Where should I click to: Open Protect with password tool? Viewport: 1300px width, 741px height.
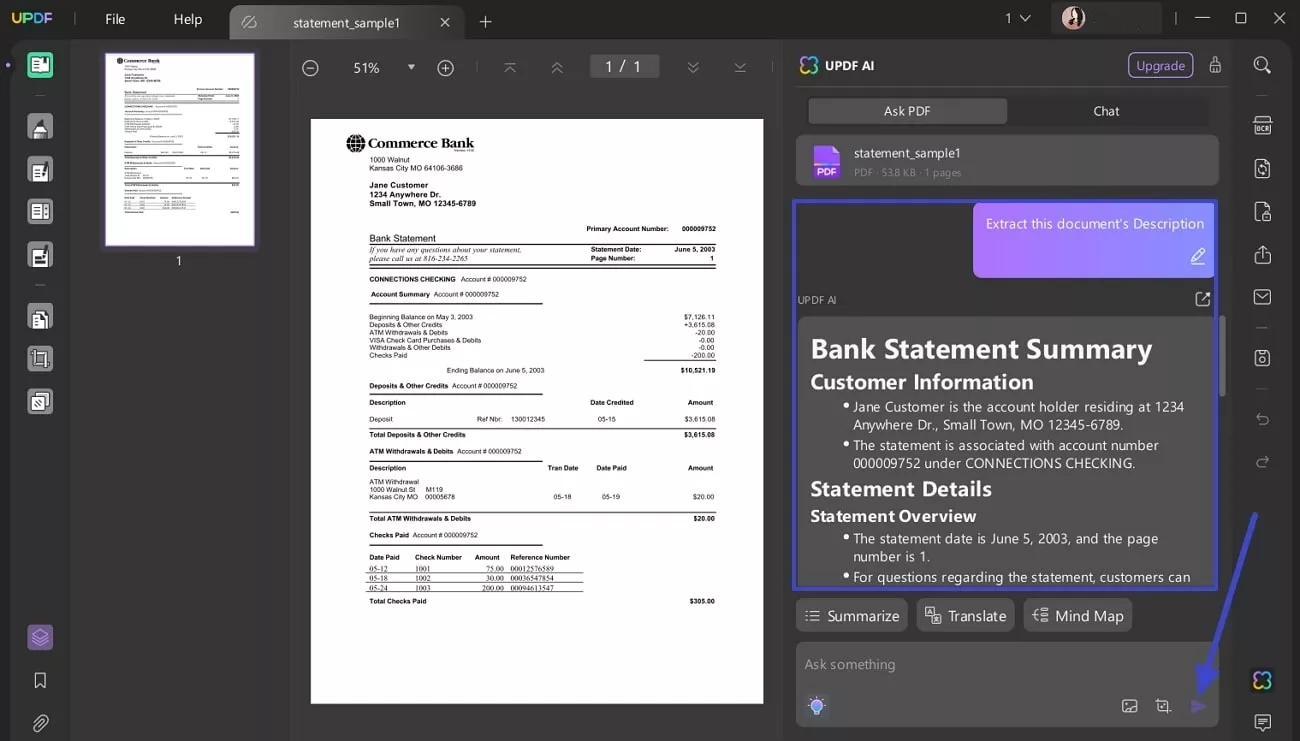(1262, 212)
